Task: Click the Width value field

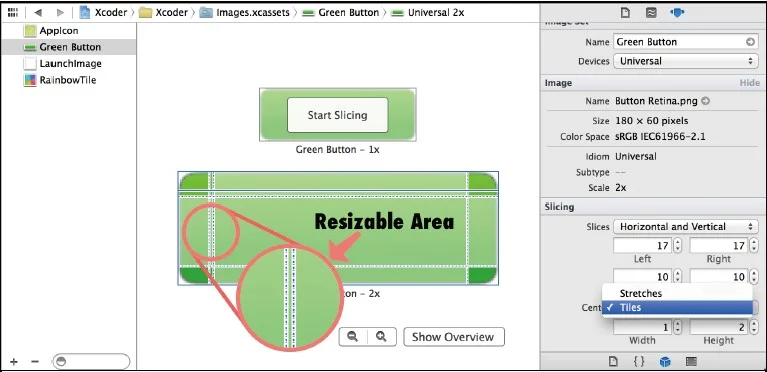Action: click(643, 327)
